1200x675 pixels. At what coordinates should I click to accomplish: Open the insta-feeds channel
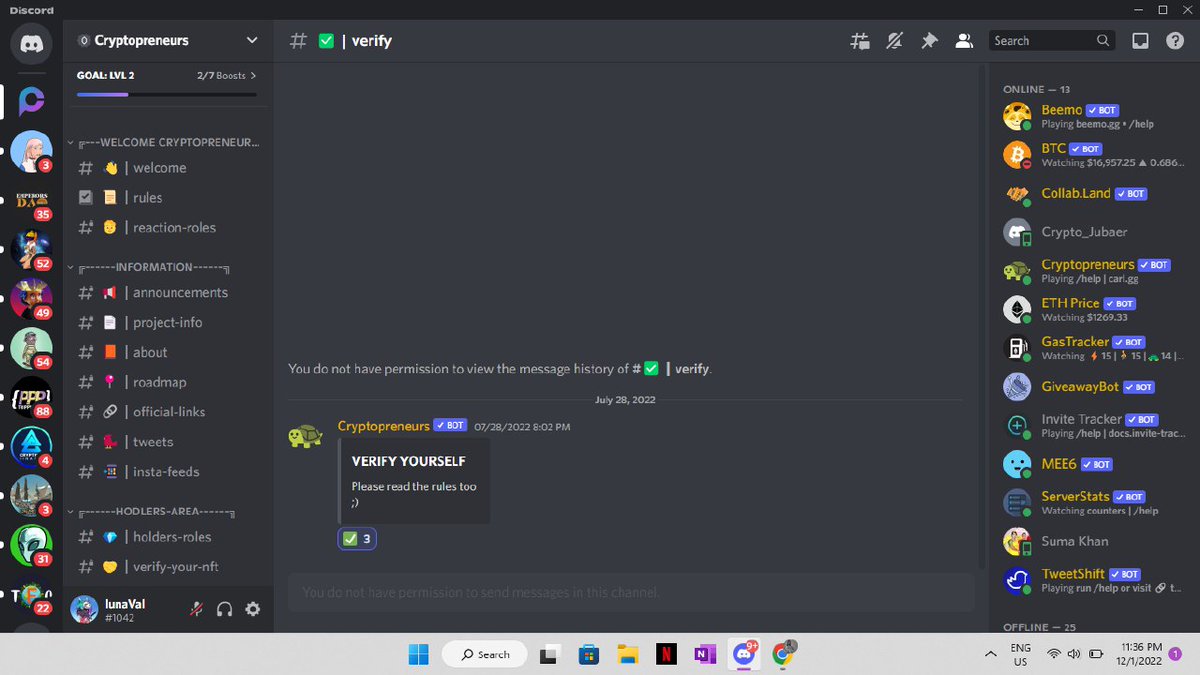coord(168,472)
